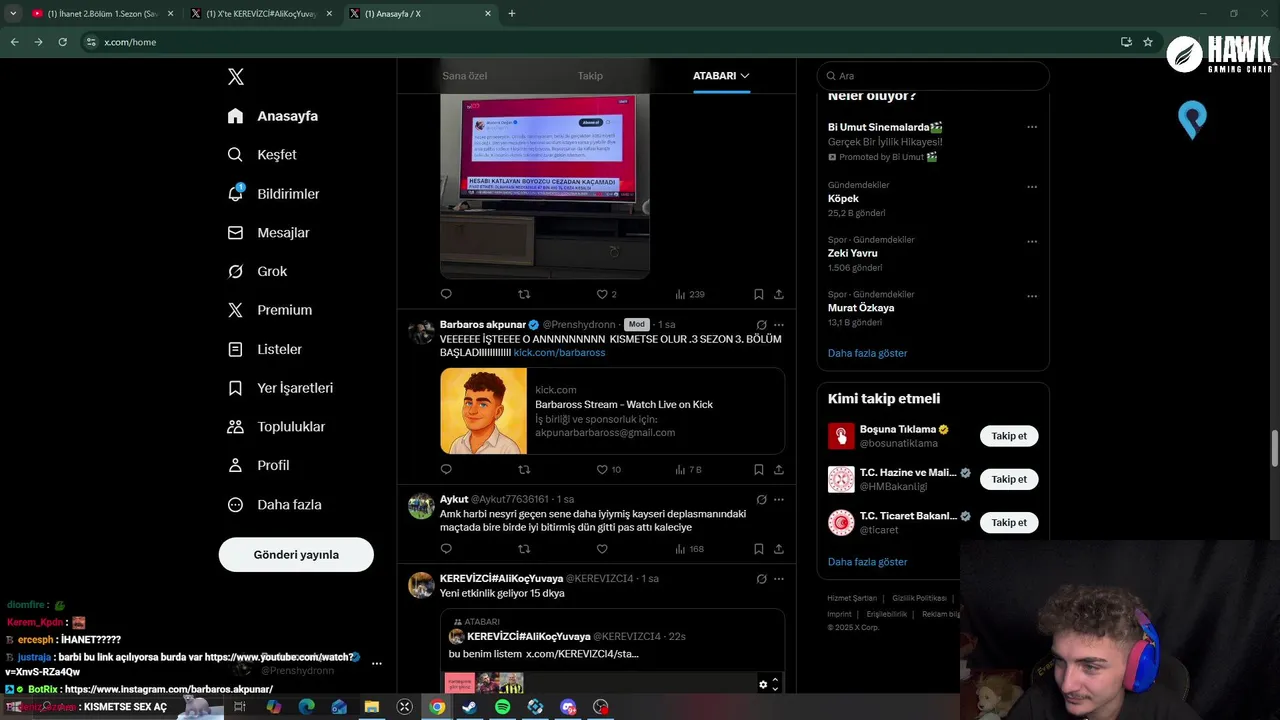The height and width of the screenshot is (720, 1280).
Task: Switch to Takip timeline tab
Action: click(x=590, y=76)
